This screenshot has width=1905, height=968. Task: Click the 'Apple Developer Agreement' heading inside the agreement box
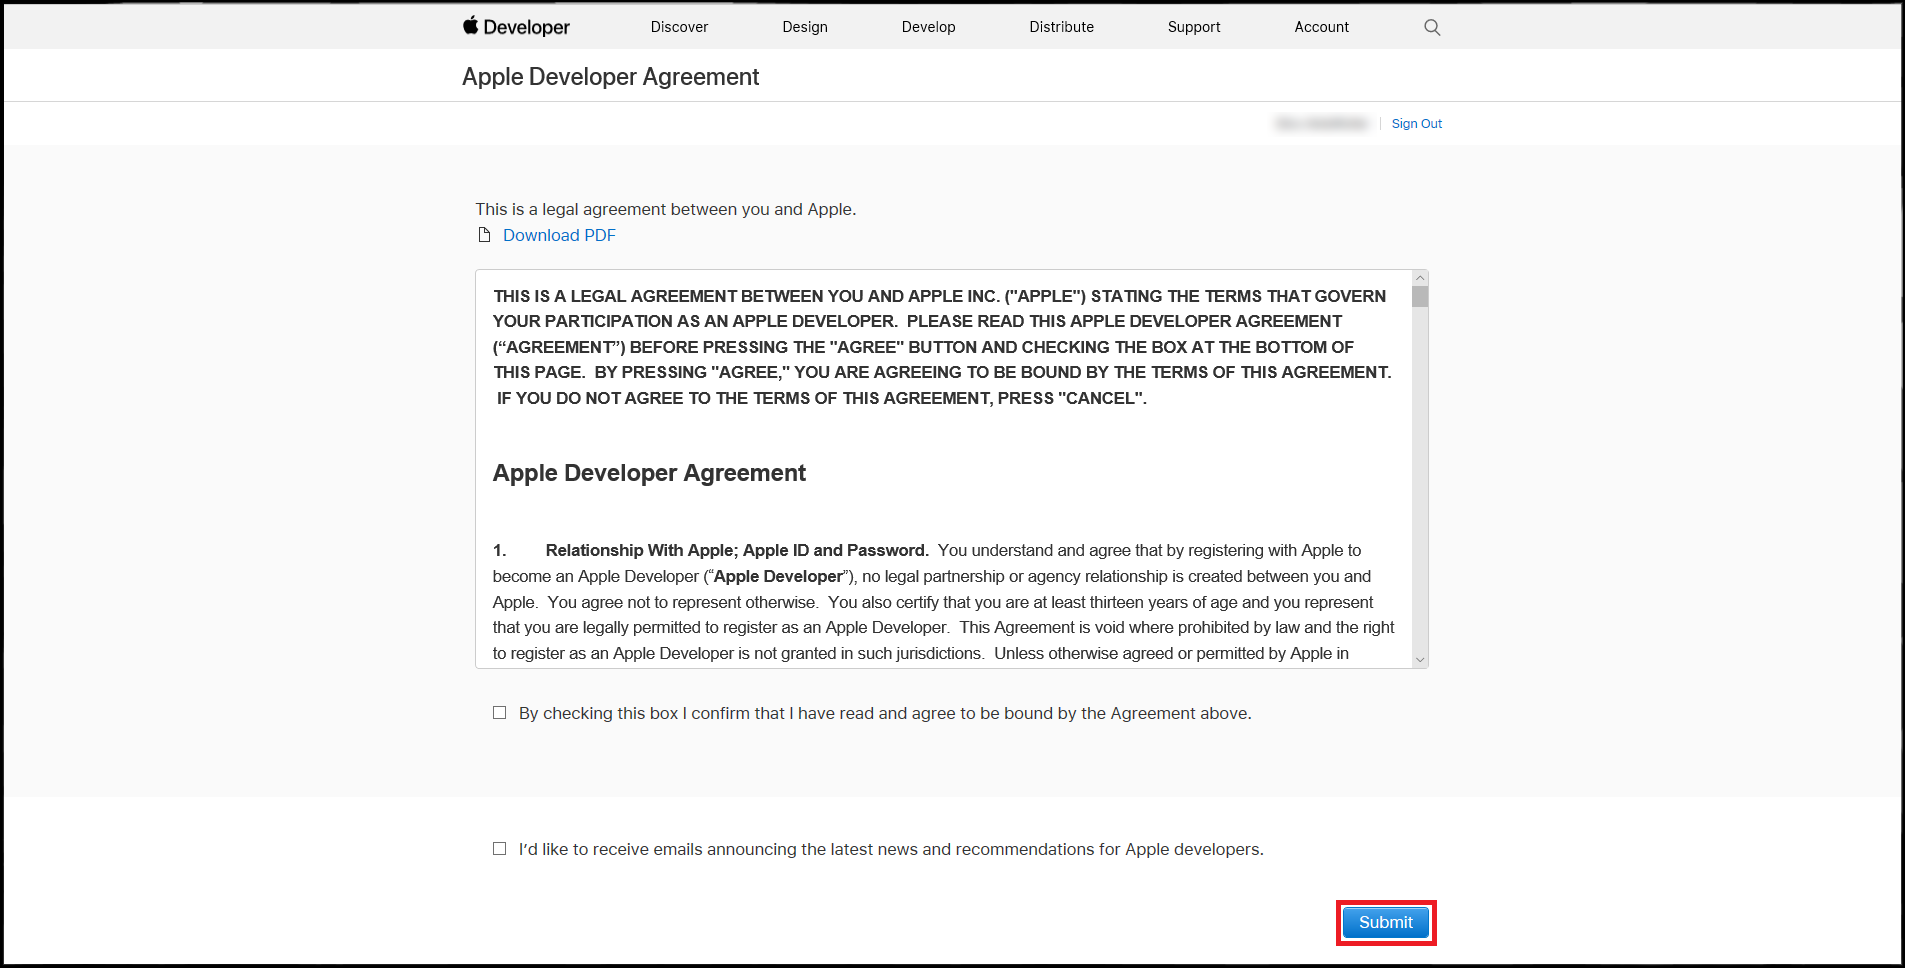coord(649,473)
